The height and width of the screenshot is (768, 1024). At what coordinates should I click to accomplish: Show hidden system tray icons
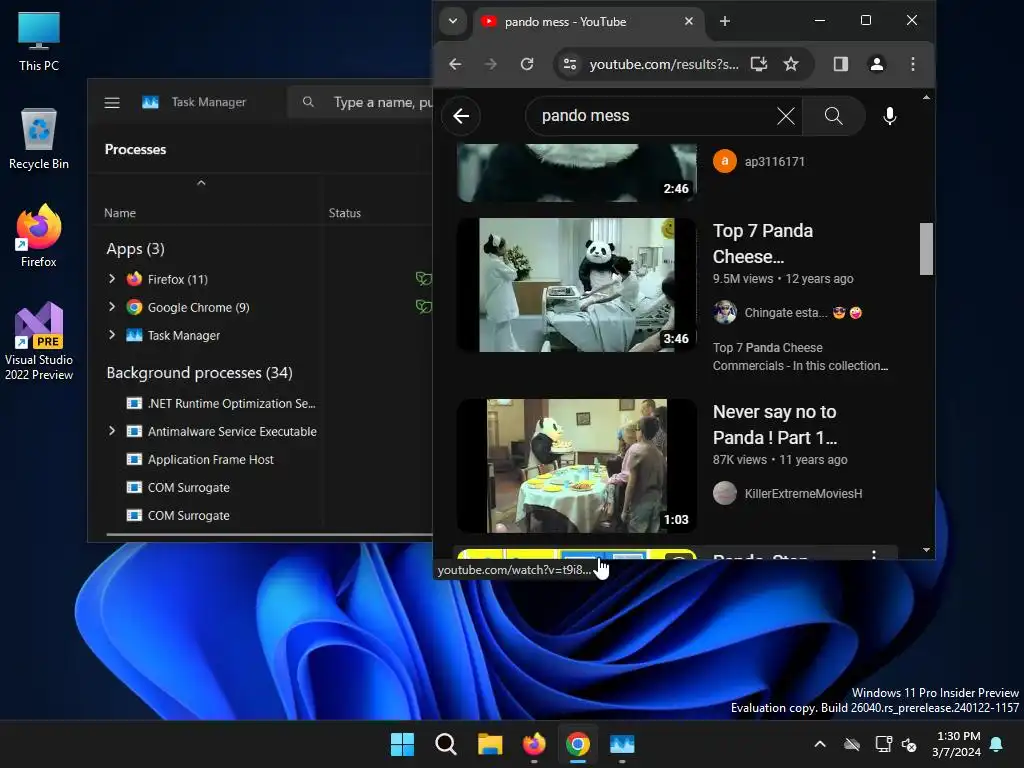[x=820, y=744]
